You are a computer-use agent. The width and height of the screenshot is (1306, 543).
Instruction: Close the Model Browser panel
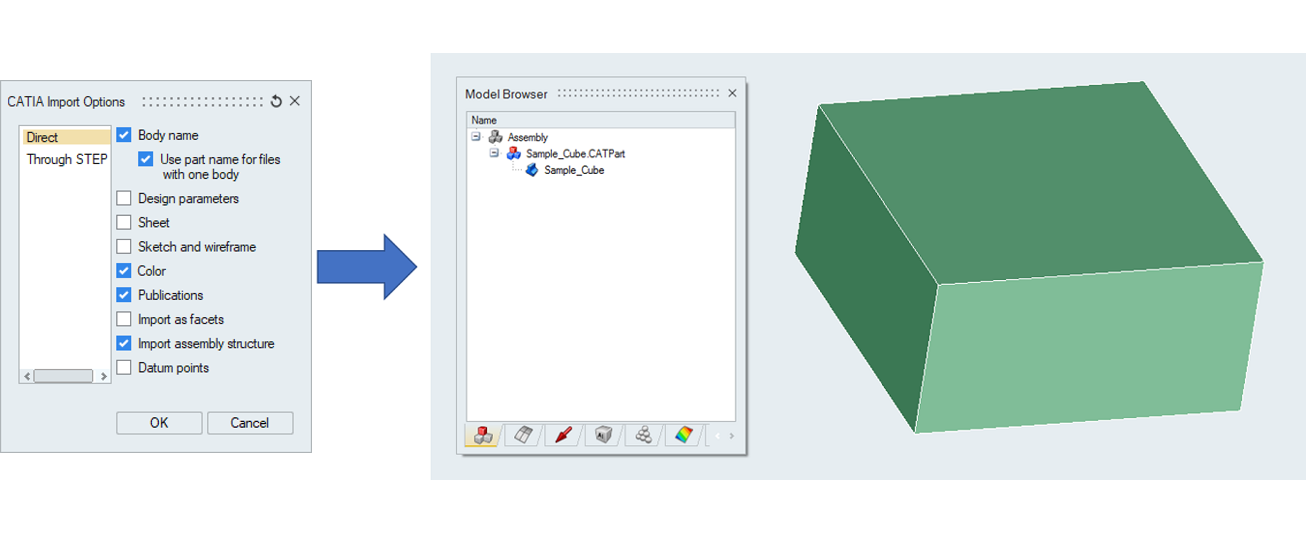tap(732, 93)
